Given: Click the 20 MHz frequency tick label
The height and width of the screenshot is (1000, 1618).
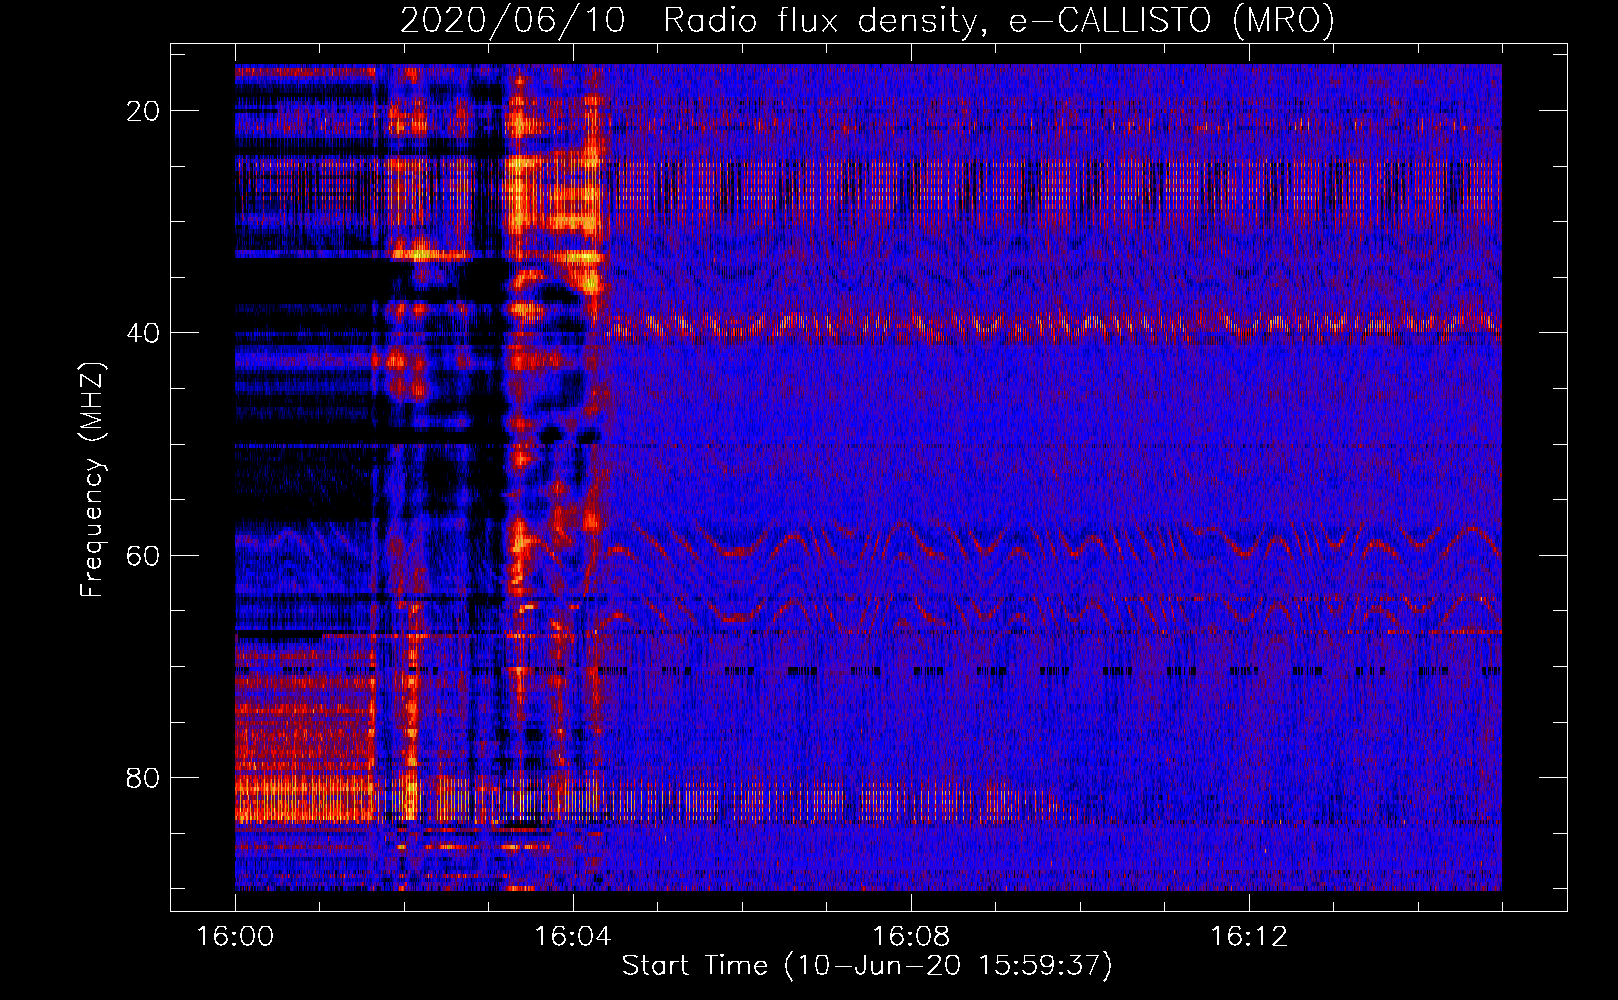Looking at the screenshot, I should [143, 111].
